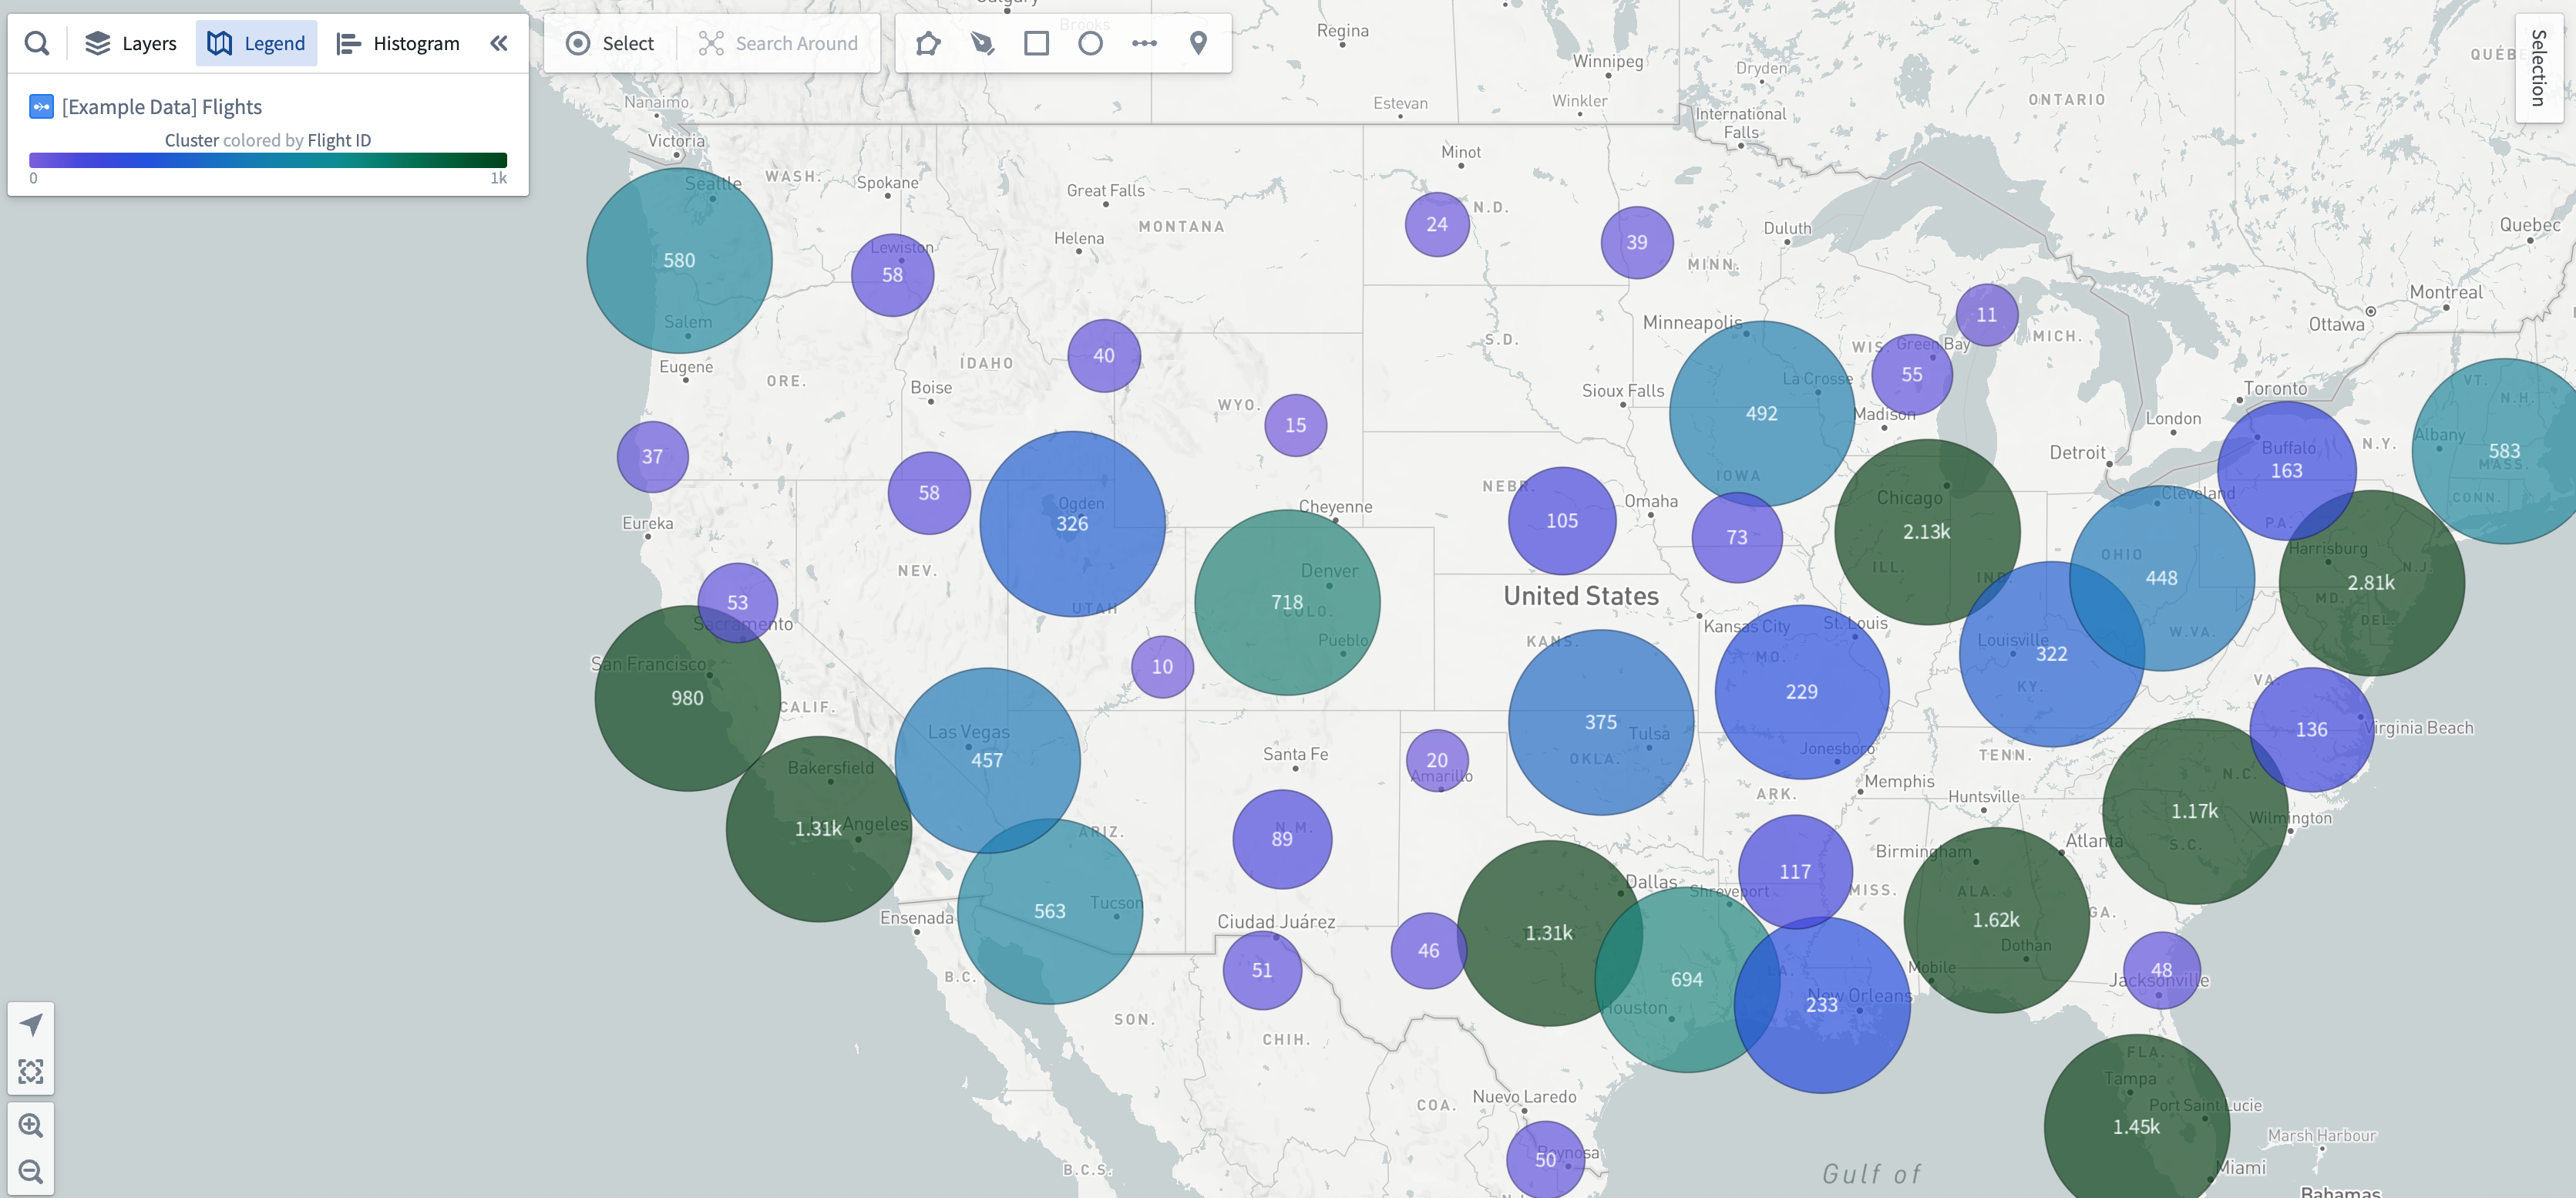Click the 2.81k cluster near Harrisburg
2576x1198 pixels.
point(2370,582)
